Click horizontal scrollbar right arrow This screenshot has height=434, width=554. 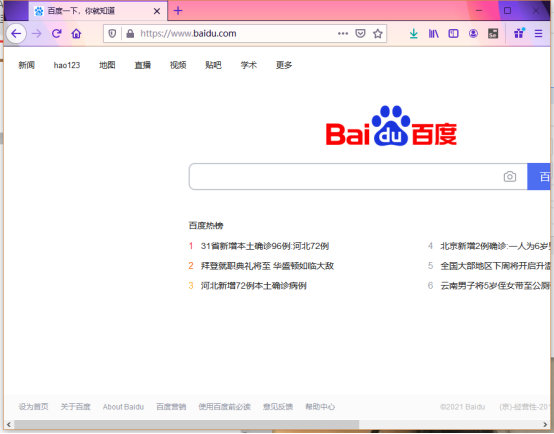[x=545, y=424]
